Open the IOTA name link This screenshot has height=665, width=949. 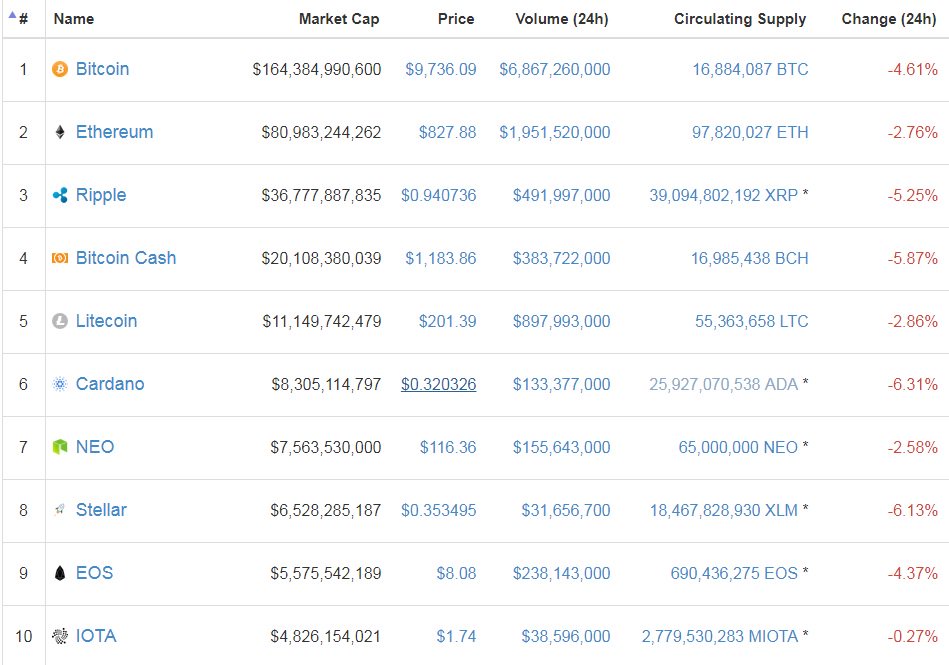(x=96, y=635)
